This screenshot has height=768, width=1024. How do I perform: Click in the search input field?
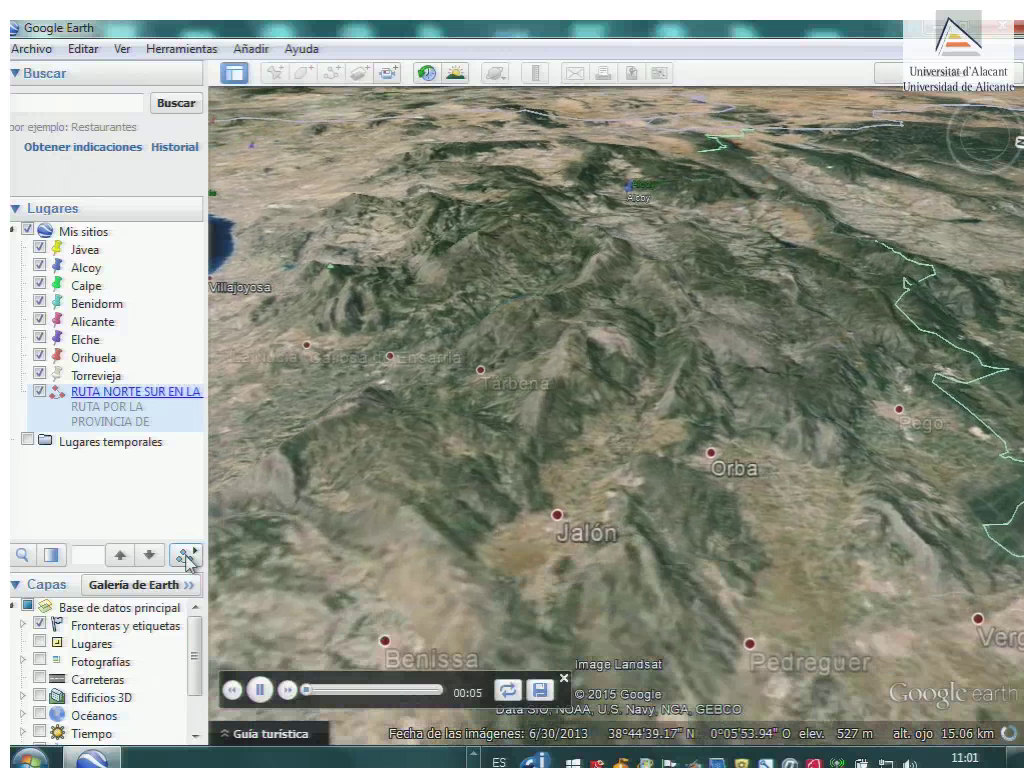click(x=76, y=103)
